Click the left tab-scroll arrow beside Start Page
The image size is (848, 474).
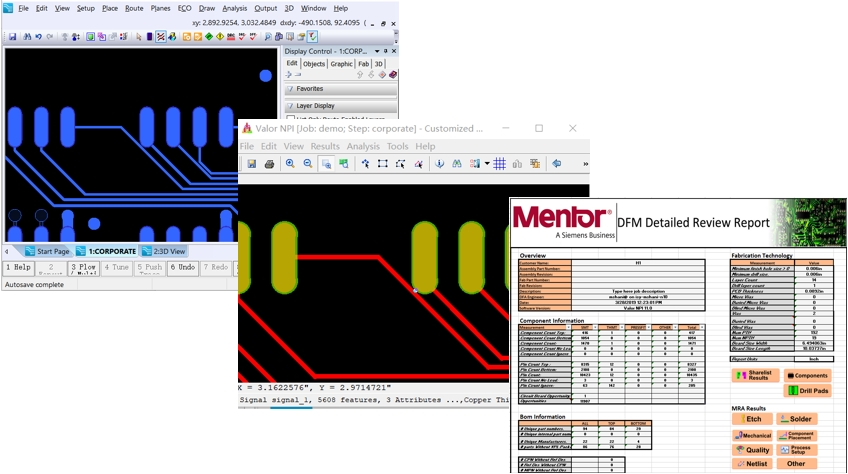[6, 252]
